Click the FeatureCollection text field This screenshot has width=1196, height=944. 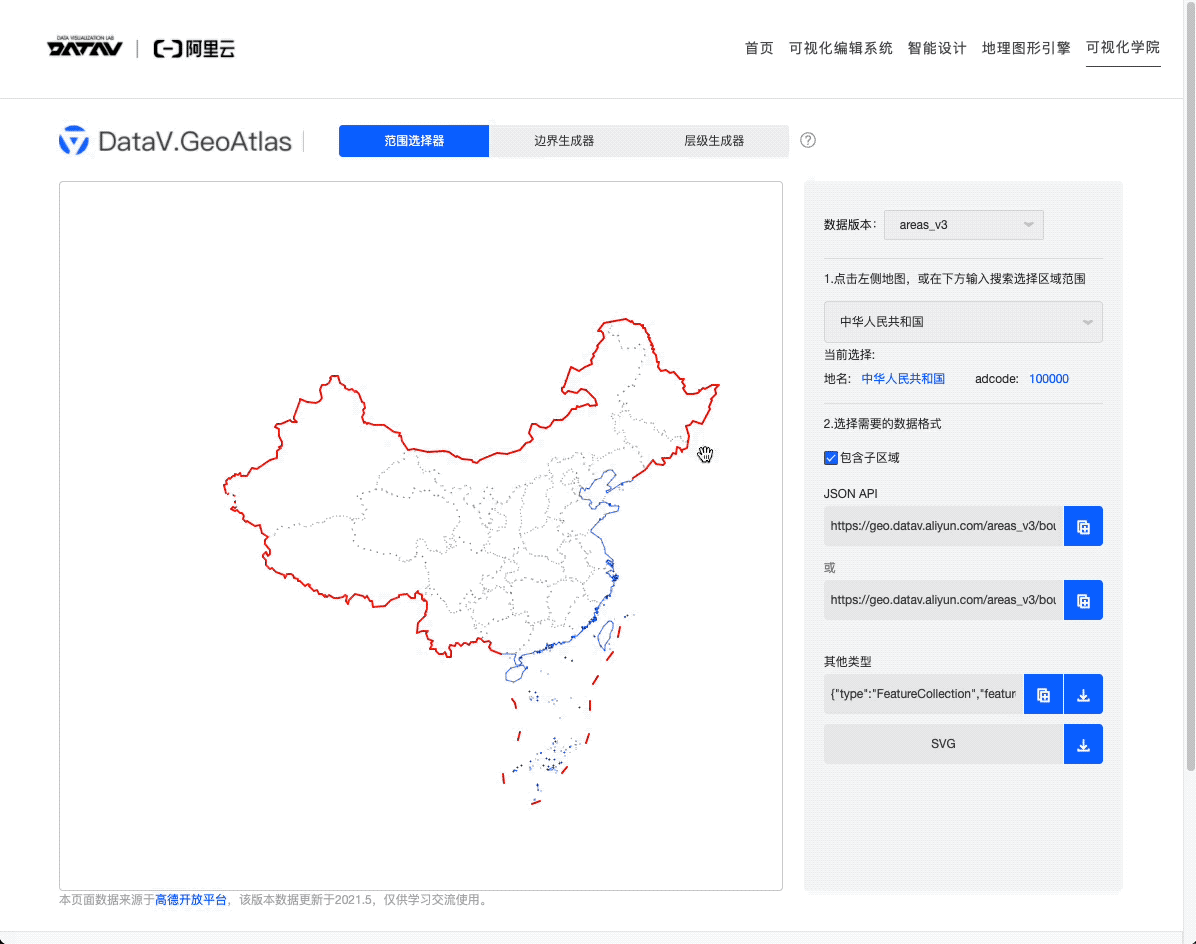pos(924,694)
